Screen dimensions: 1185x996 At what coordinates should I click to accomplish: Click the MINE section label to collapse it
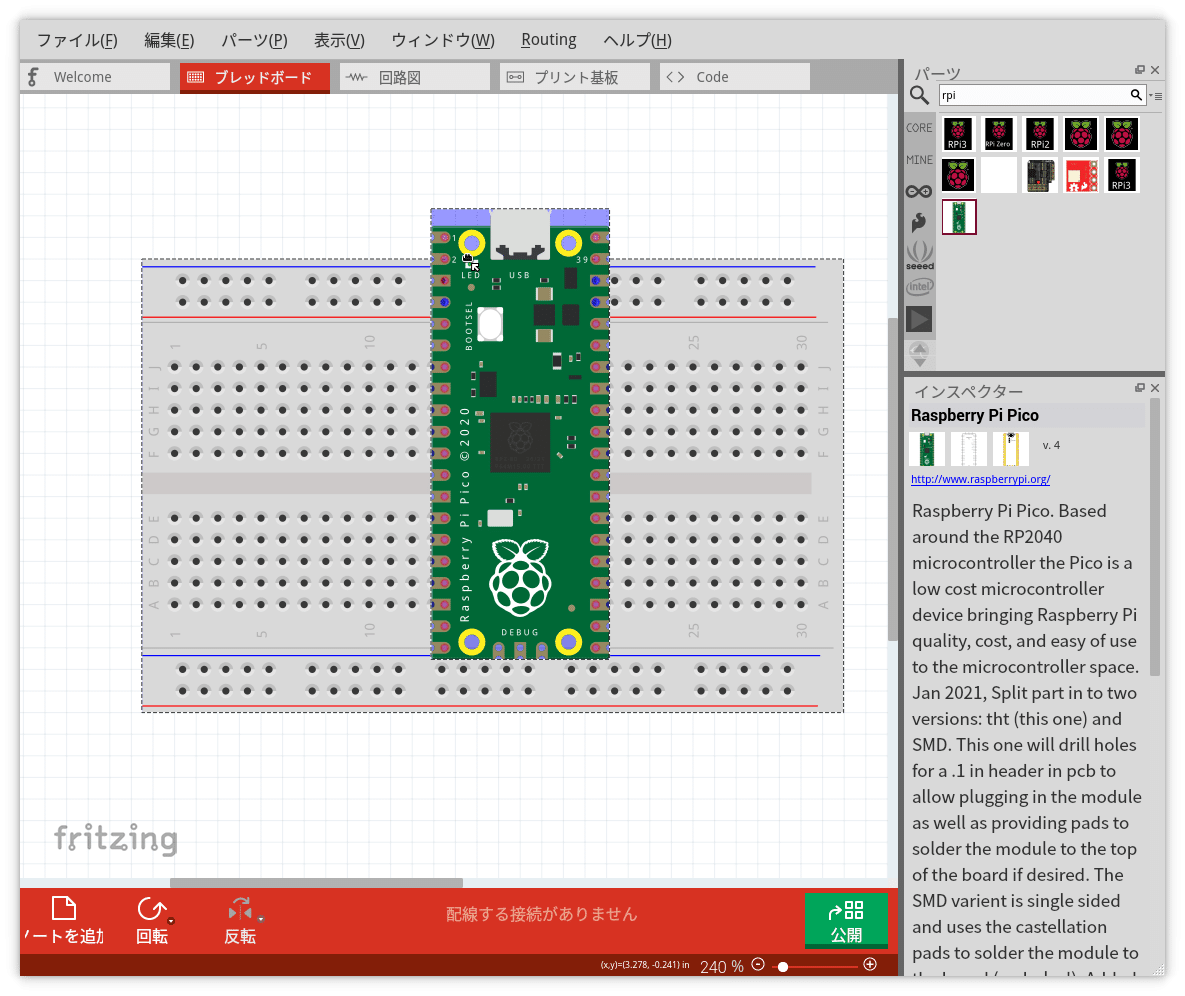click(919, 160)
